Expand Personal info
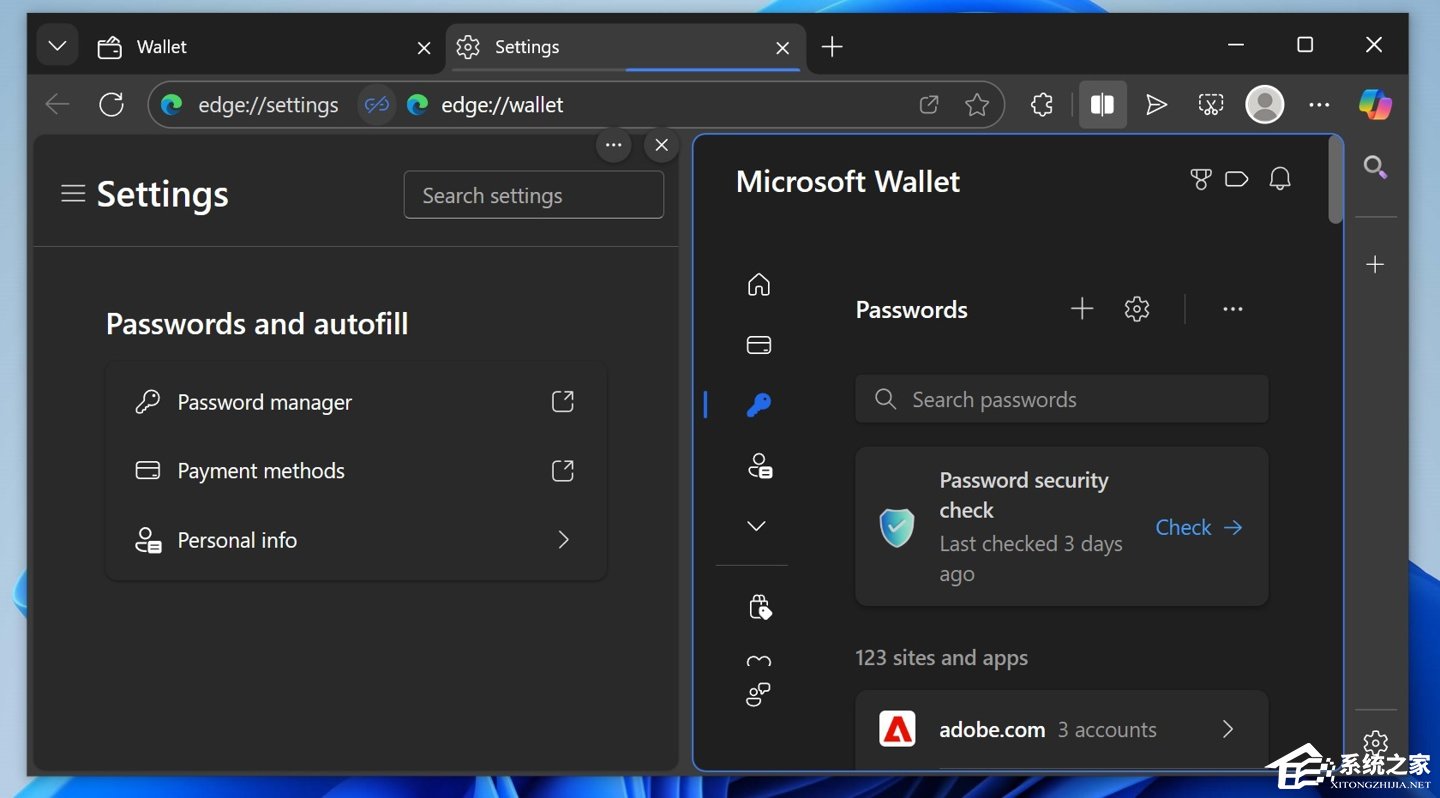This screenshot has height=798, width=1440. (356, 540)
